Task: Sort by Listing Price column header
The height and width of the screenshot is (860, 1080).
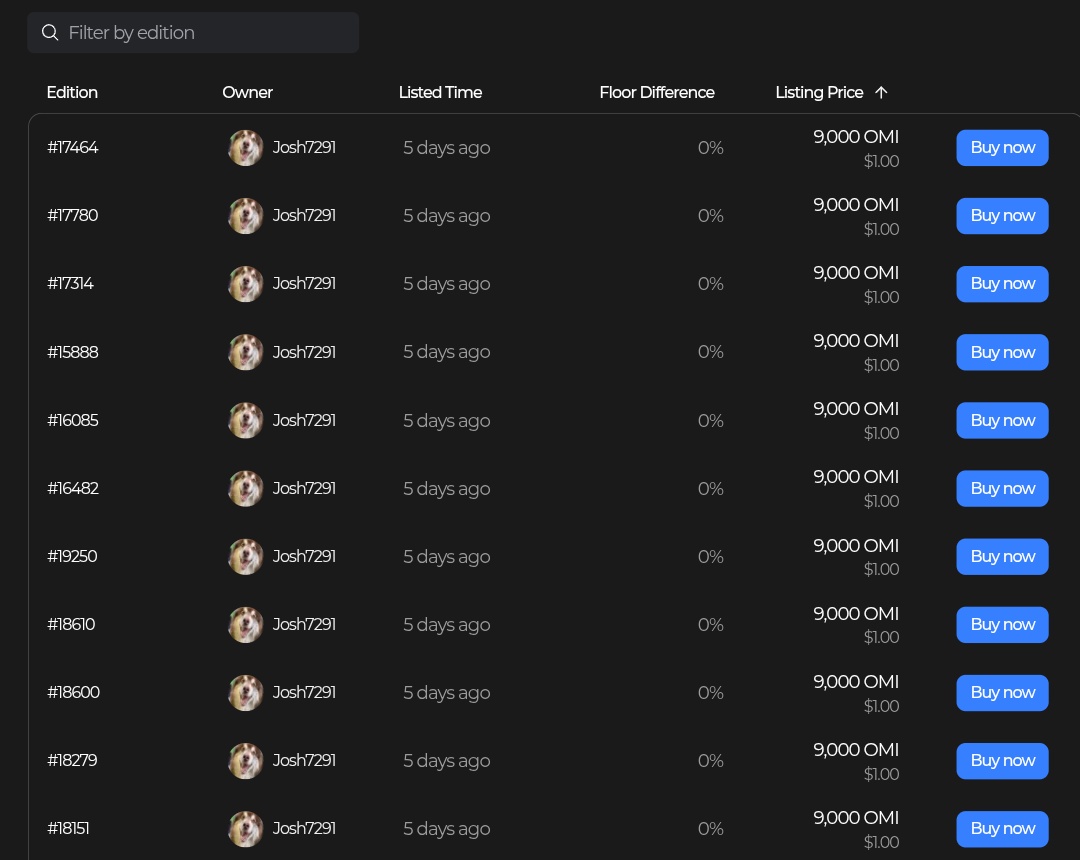Action: pos(819,92)
